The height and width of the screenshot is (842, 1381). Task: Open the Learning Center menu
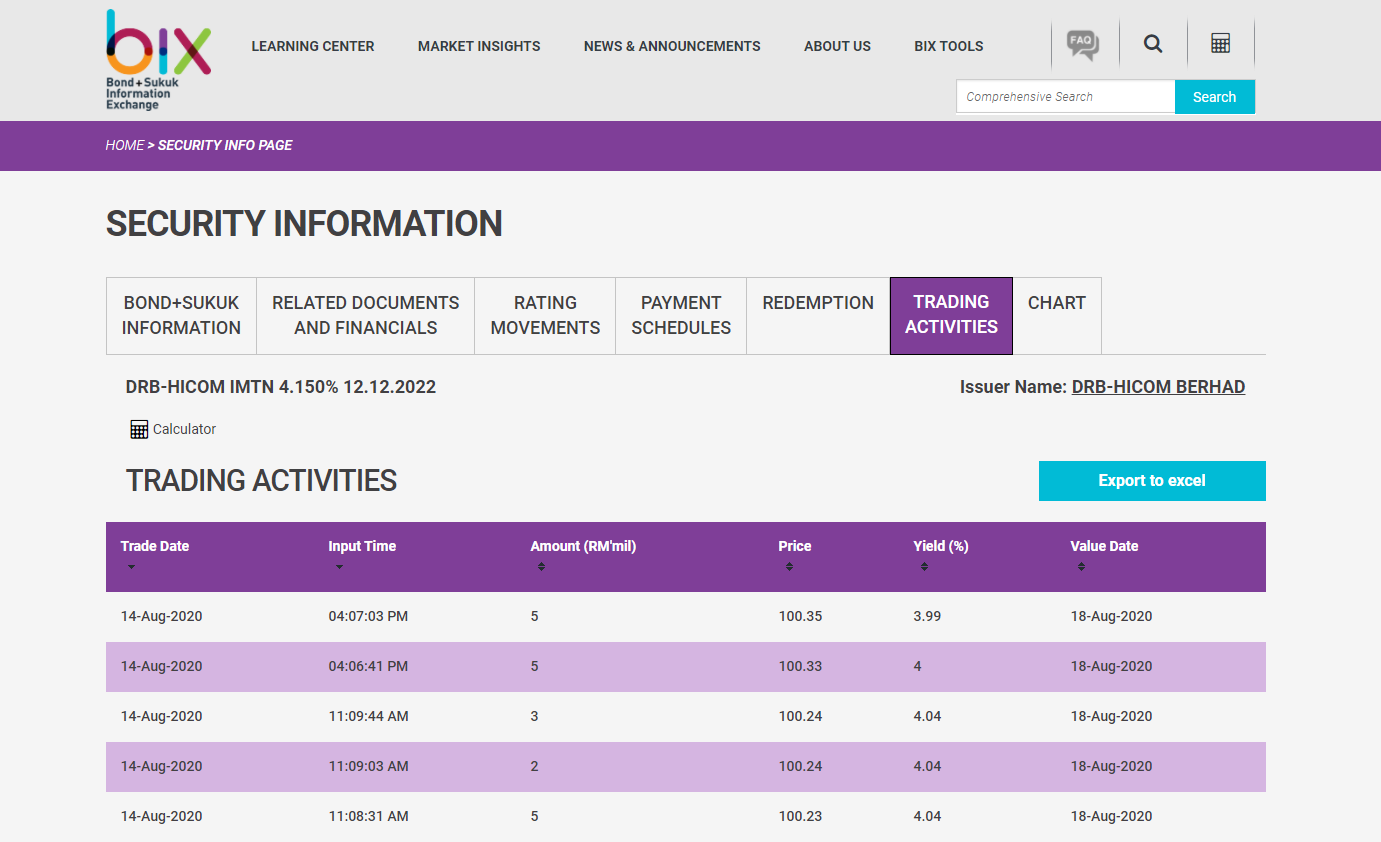[313, 46]
